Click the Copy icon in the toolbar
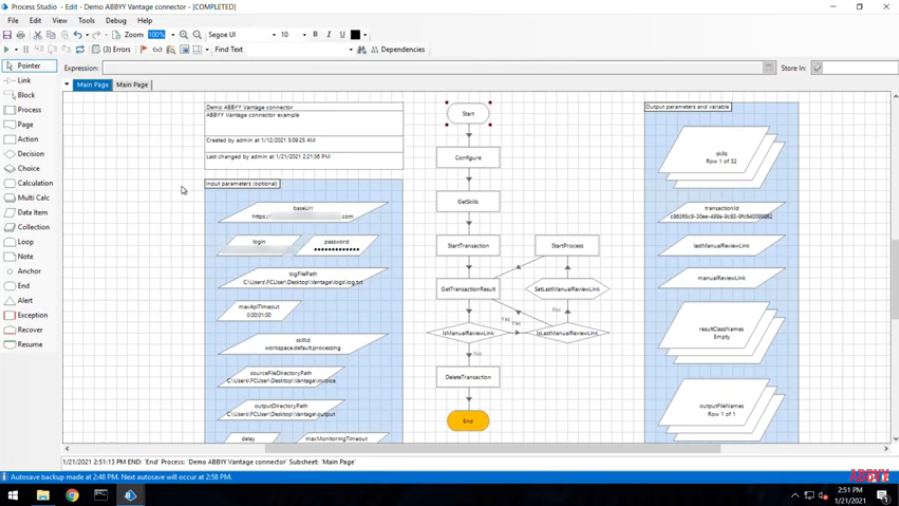The image size is (899, 506). click(x=51, y=35)
